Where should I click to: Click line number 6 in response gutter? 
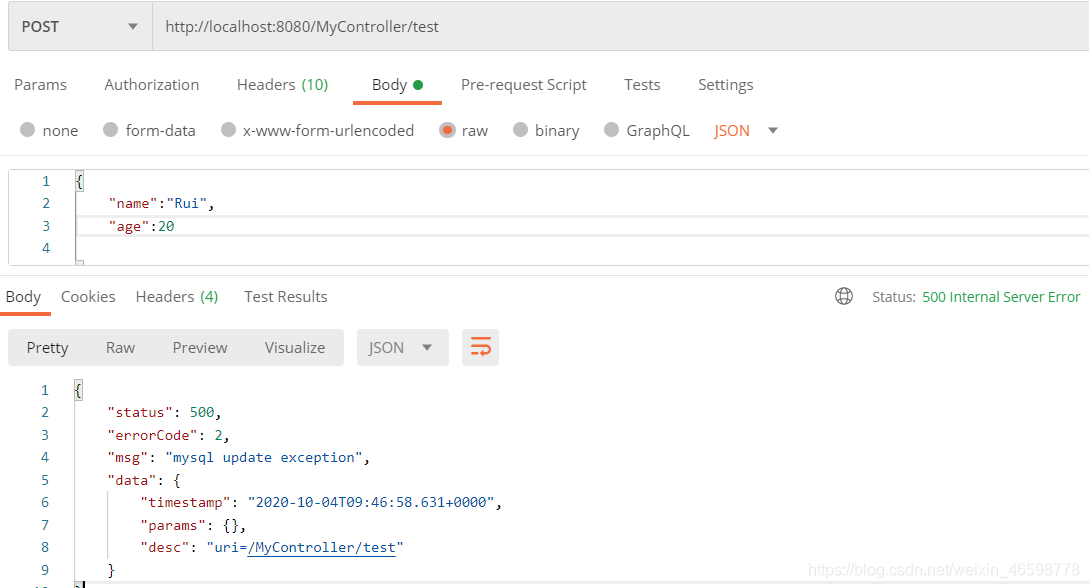pos(45,502)
